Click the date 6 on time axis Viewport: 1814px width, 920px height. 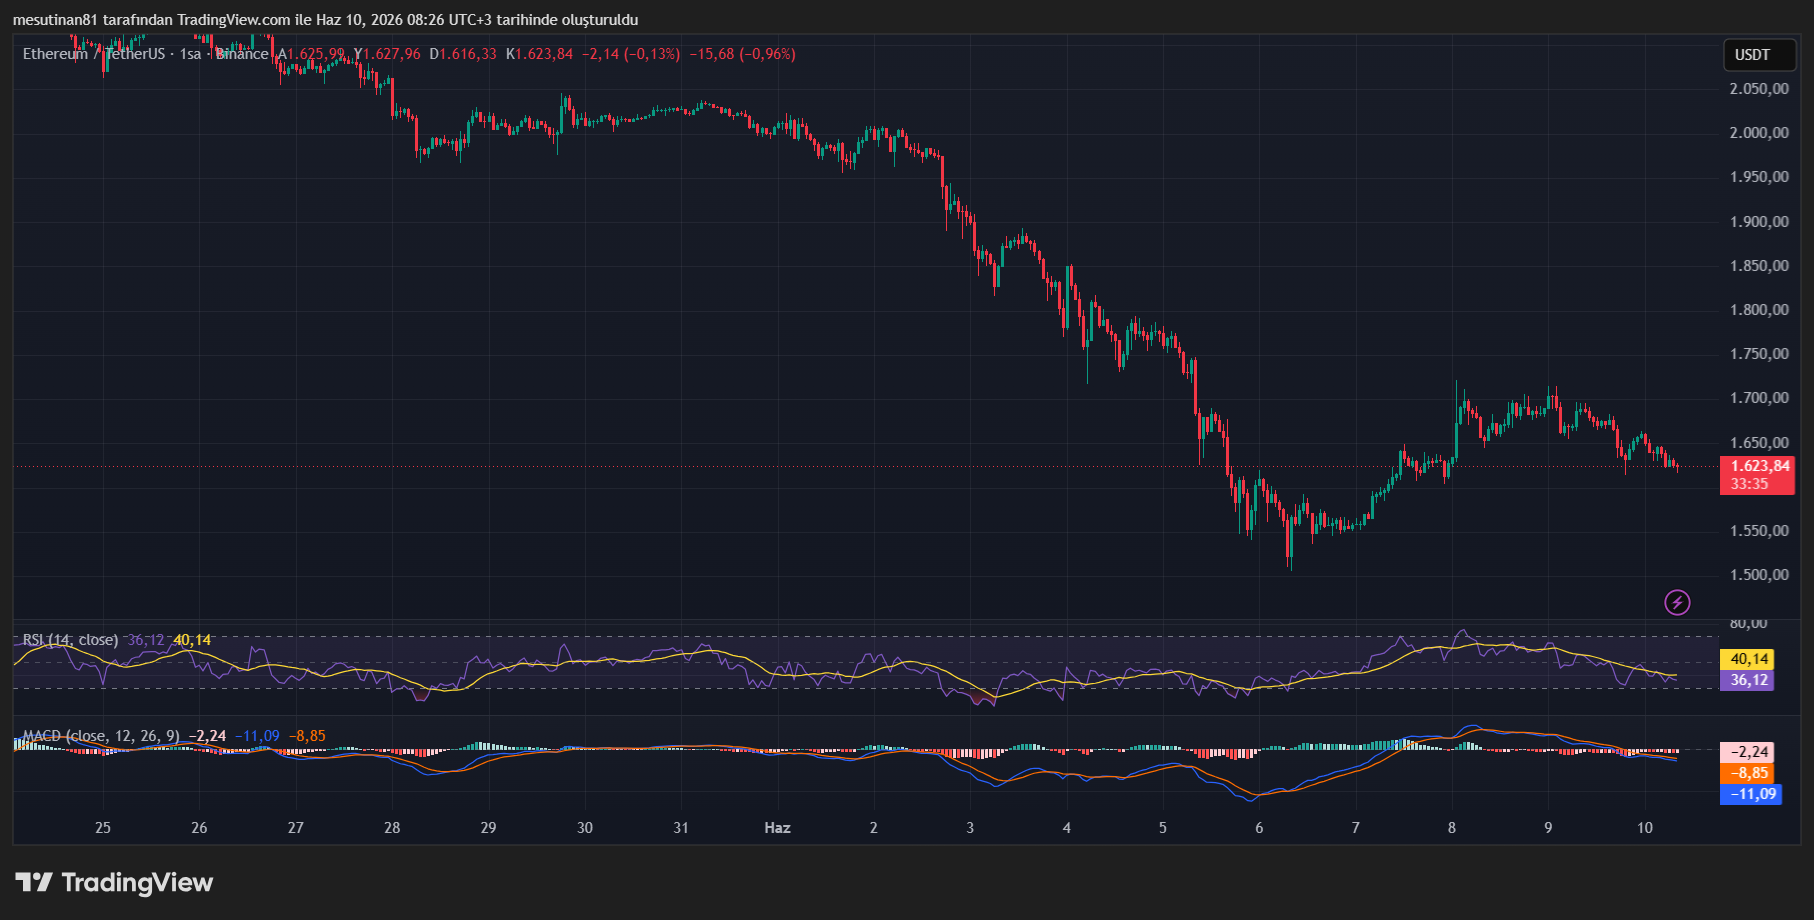coord(1259,828)
